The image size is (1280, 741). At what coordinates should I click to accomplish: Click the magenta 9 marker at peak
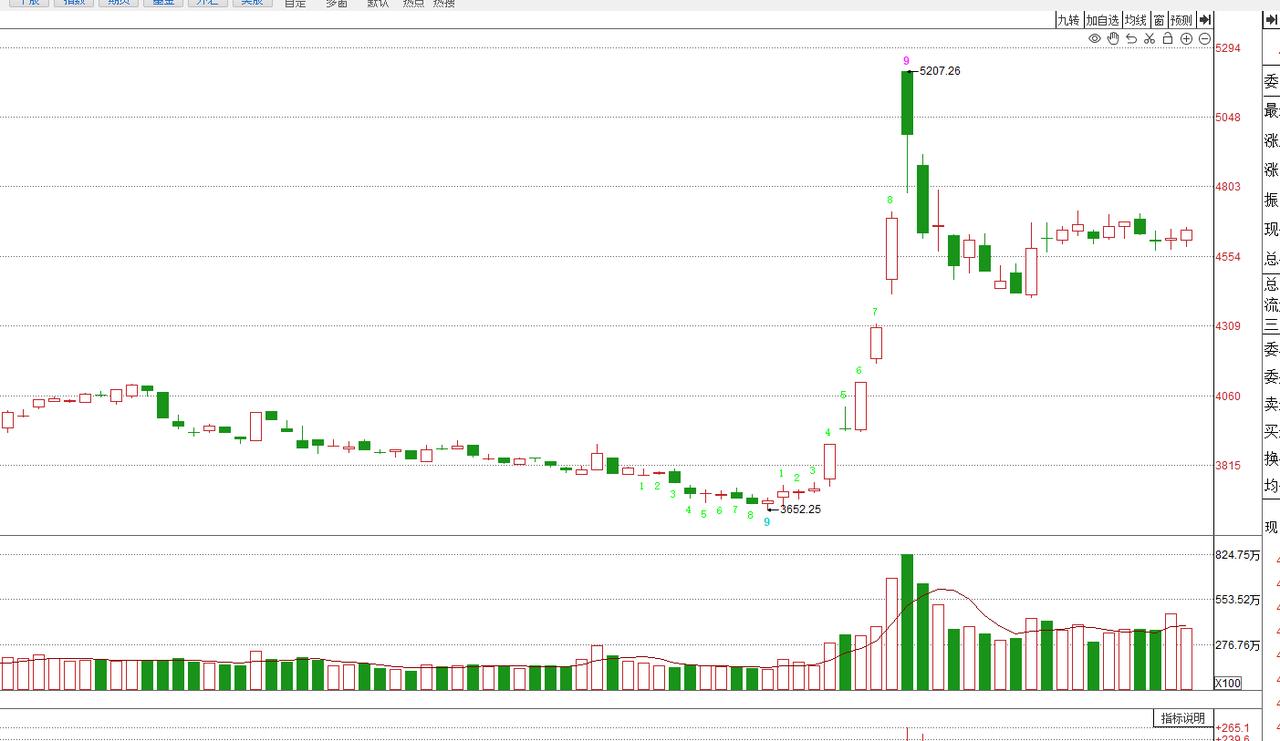pyautogui.click(x=906, y=61)
